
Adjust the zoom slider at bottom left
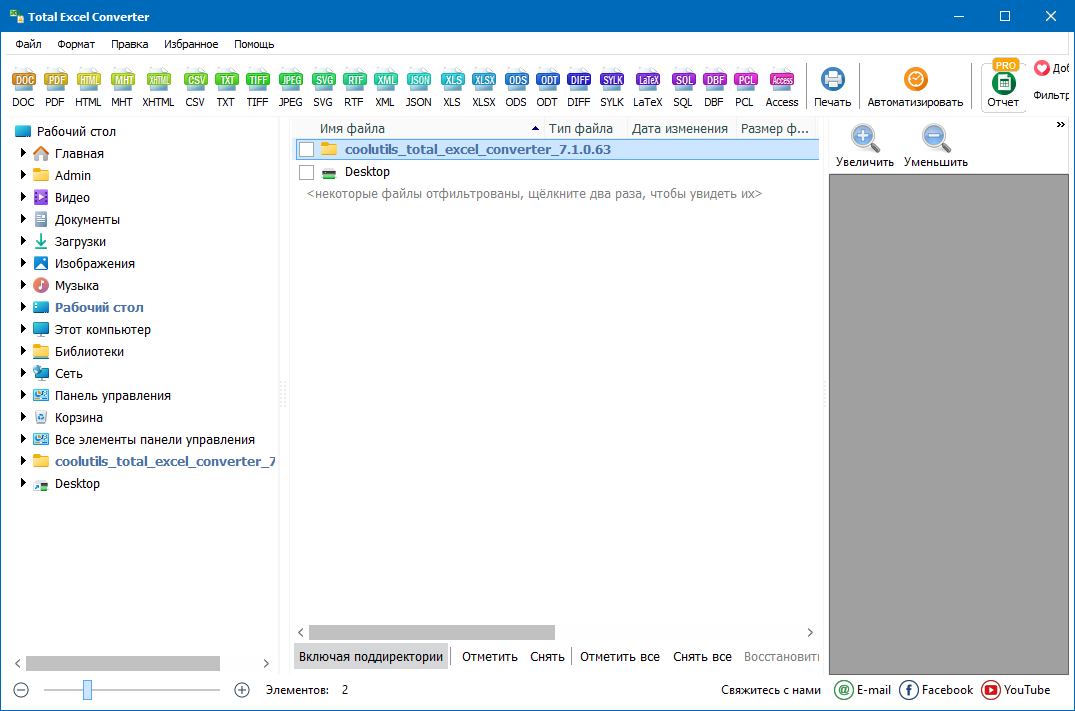86,690
